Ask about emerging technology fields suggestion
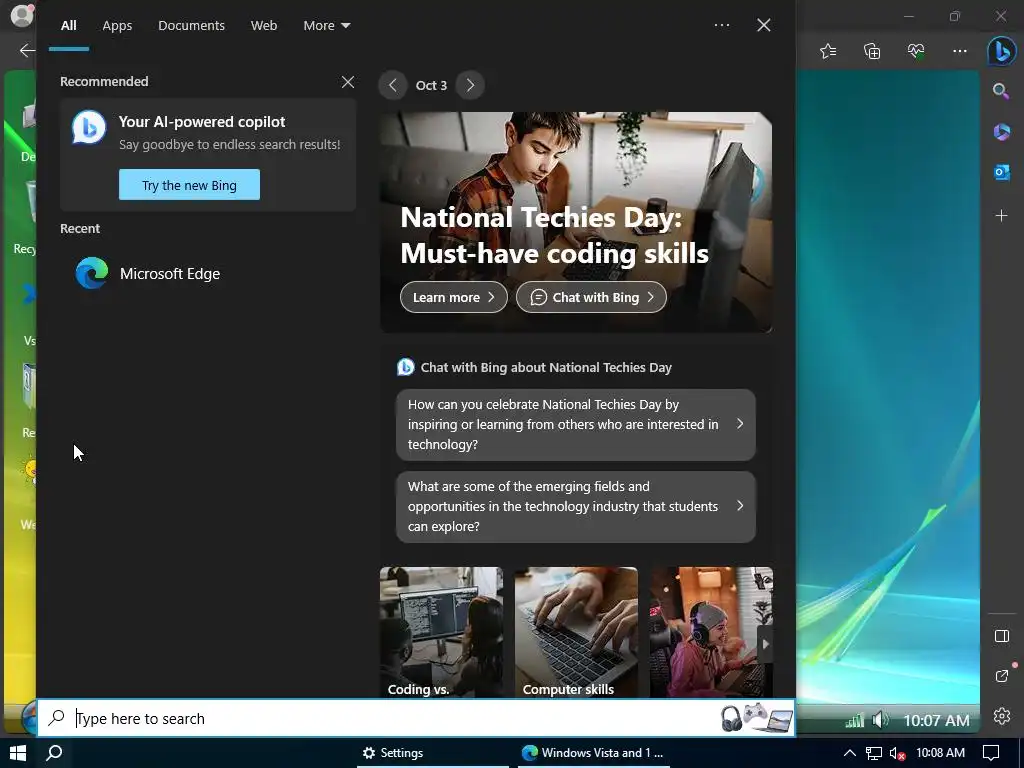The width and height of the screenshot is (1024, 768). point(576,507)
